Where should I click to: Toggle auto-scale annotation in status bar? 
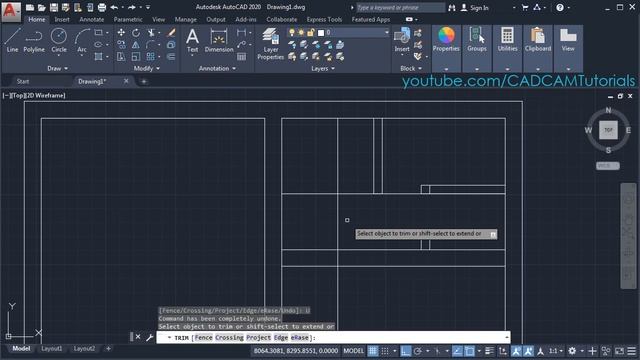point(528,351)
